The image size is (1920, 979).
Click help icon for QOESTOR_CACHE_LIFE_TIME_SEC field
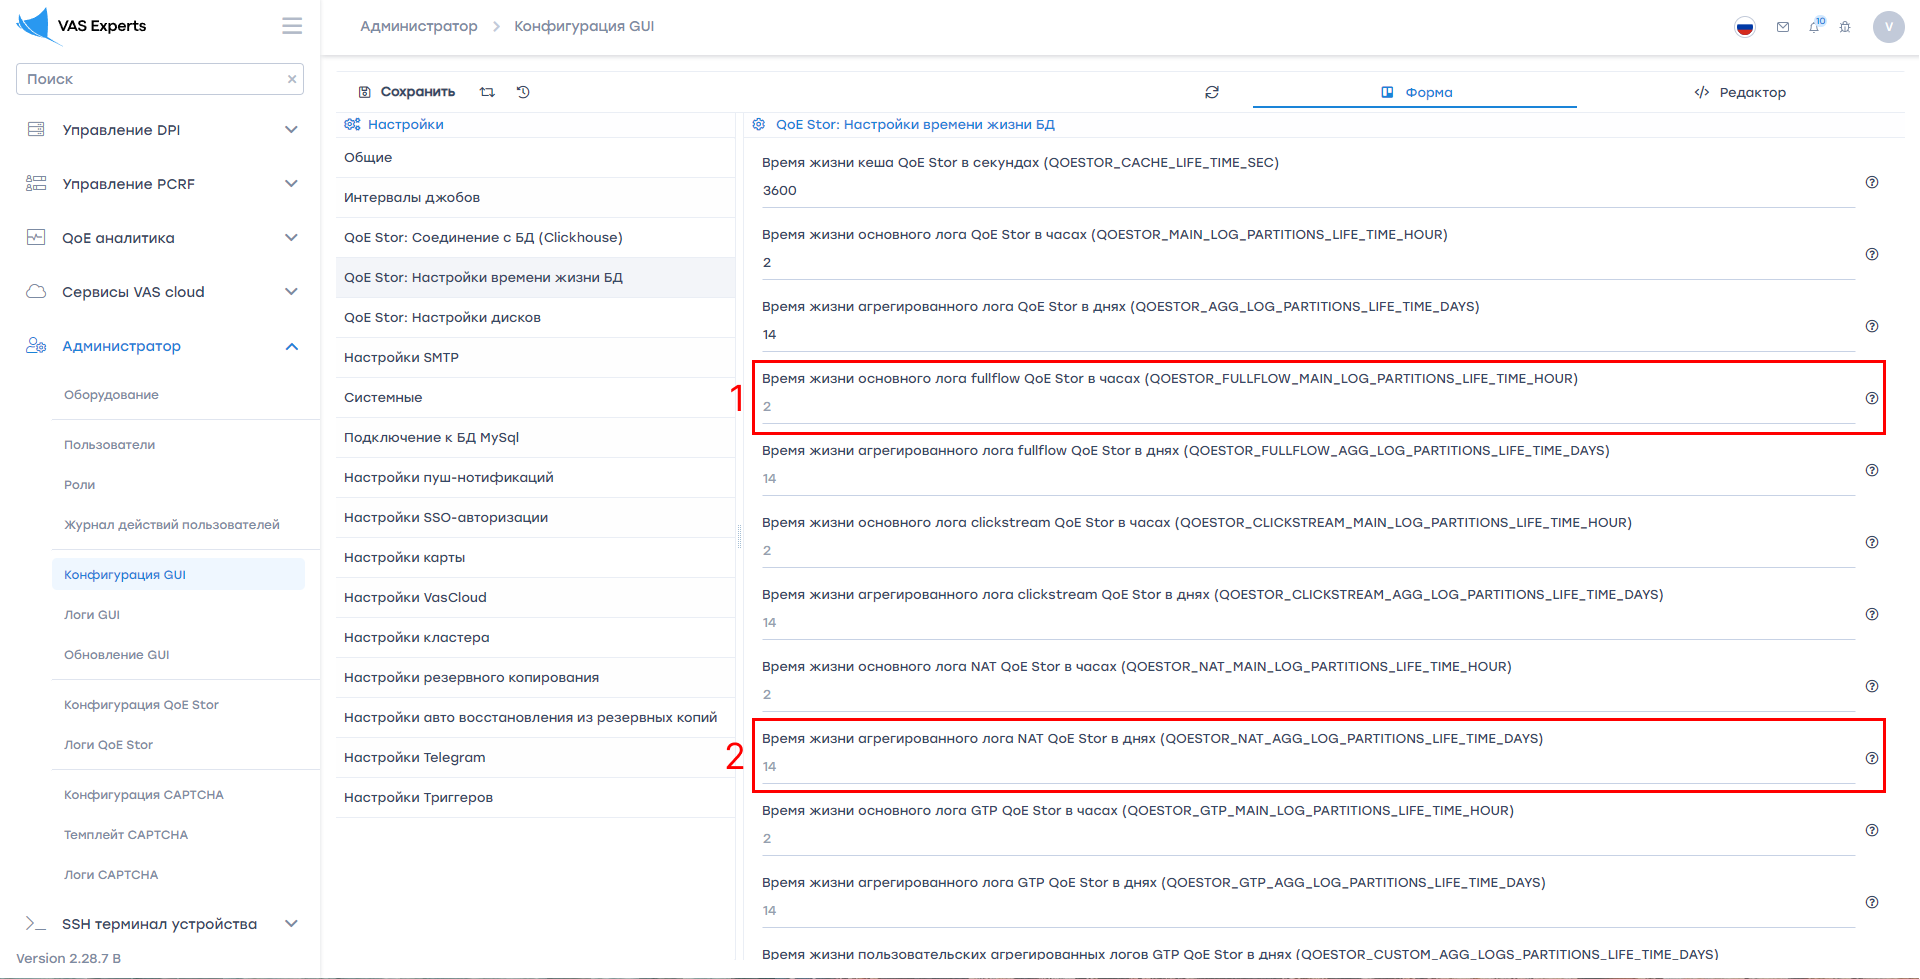[x=1872, y=182]
